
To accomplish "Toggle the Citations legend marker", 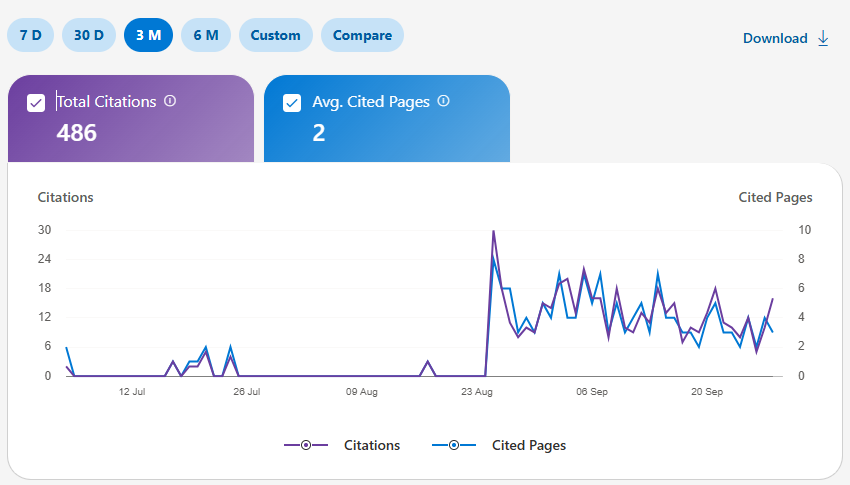I will tap(306, 445).
